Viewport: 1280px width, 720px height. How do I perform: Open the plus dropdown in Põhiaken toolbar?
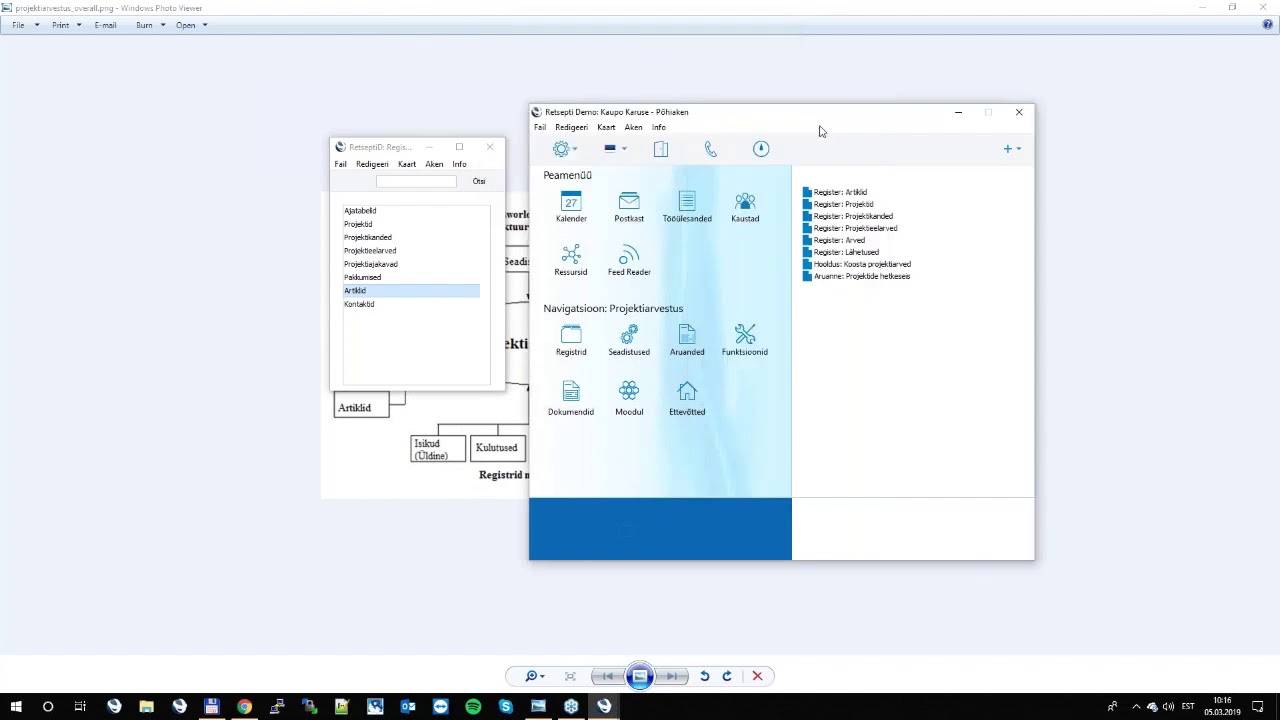1012,149
